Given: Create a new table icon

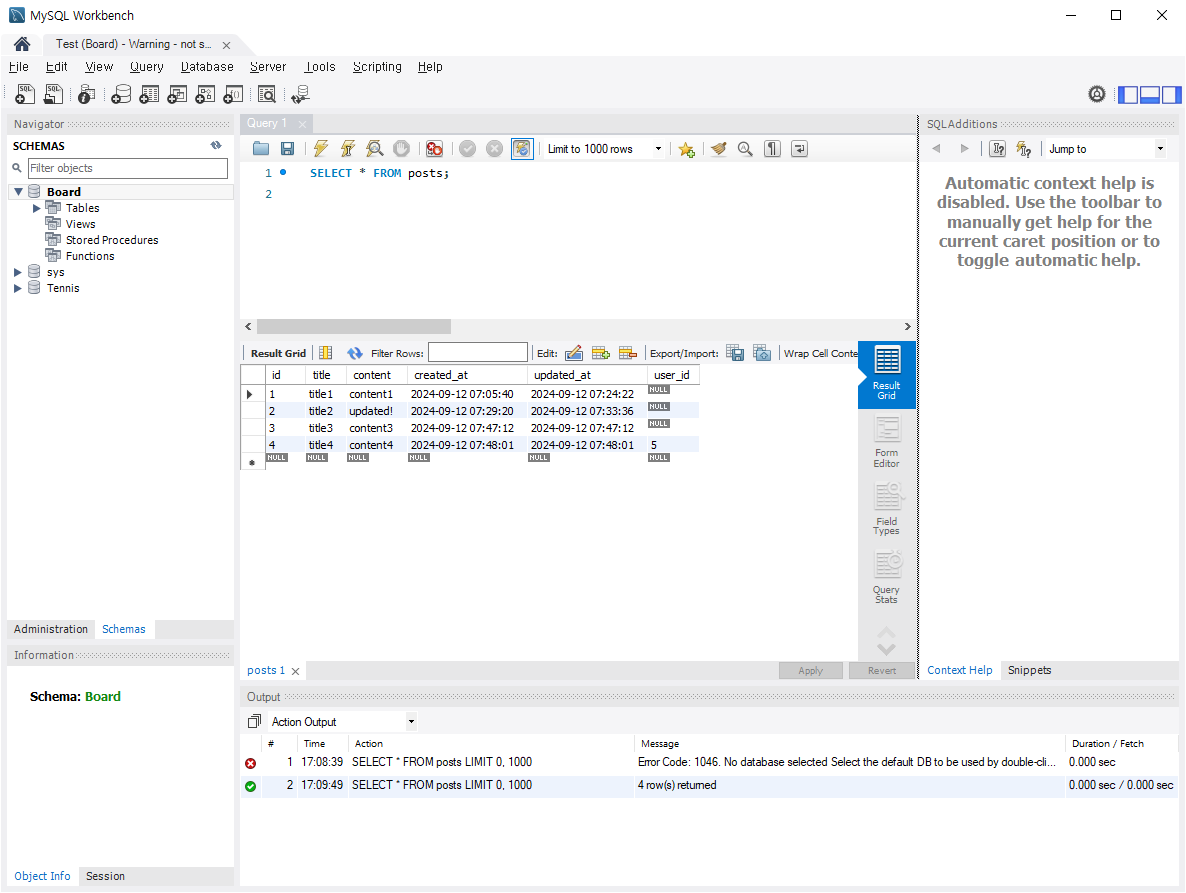Looking at the screenshot, I should coord(149,94).
